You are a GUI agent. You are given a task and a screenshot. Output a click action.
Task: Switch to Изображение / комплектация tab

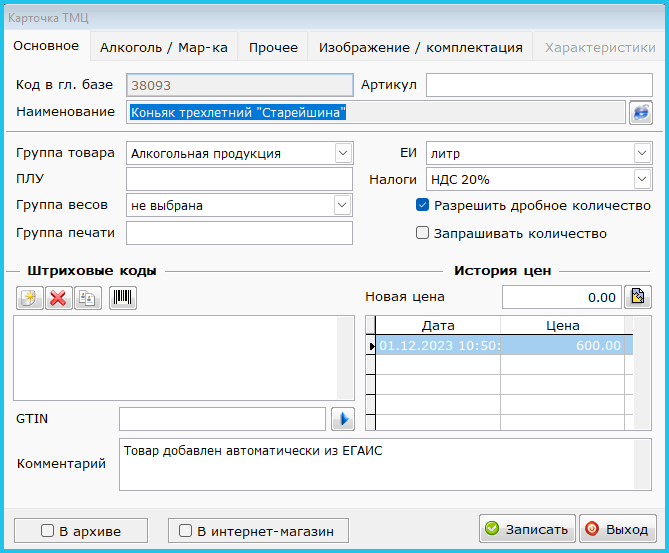[421, 47]
